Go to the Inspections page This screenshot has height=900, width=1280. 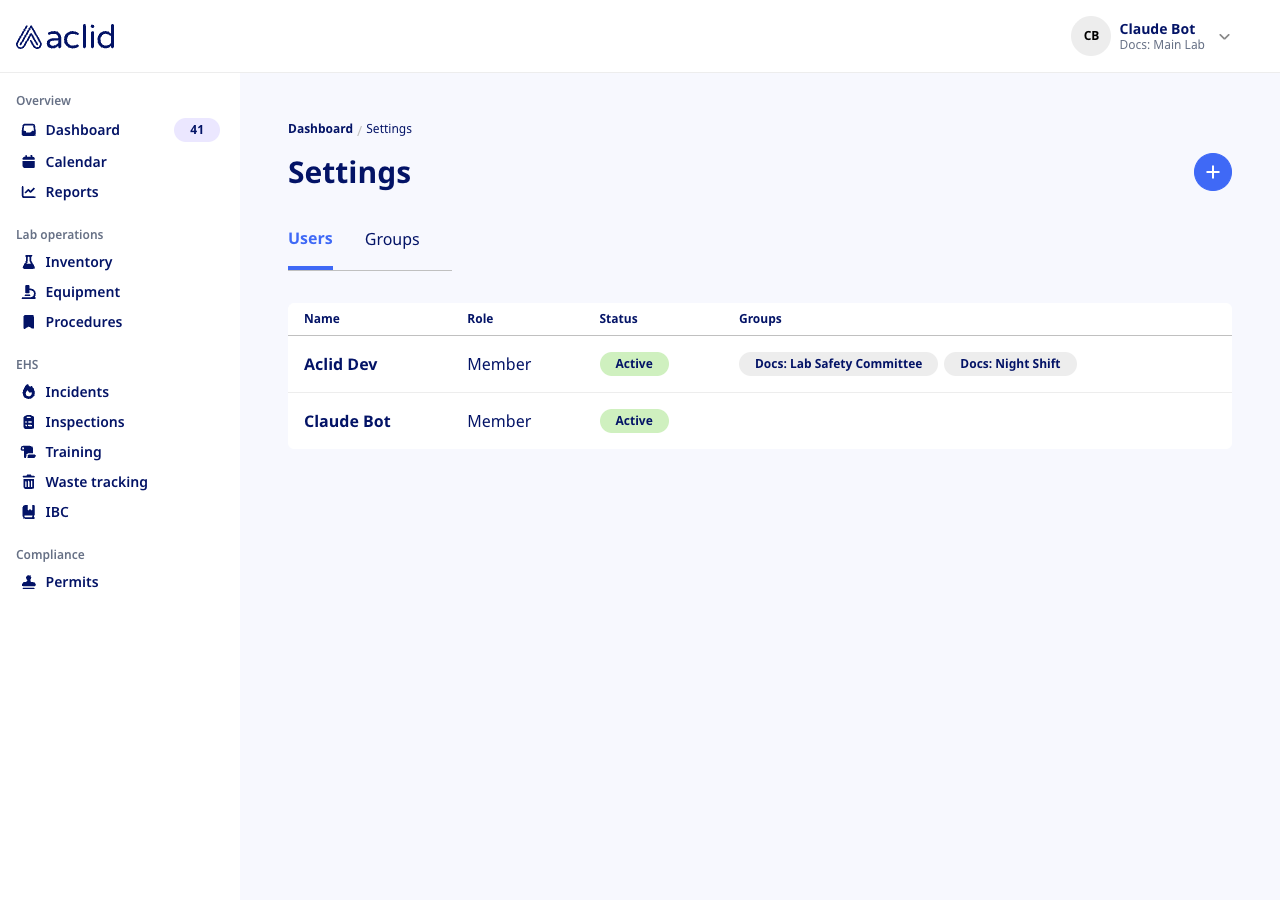[85, 422]
